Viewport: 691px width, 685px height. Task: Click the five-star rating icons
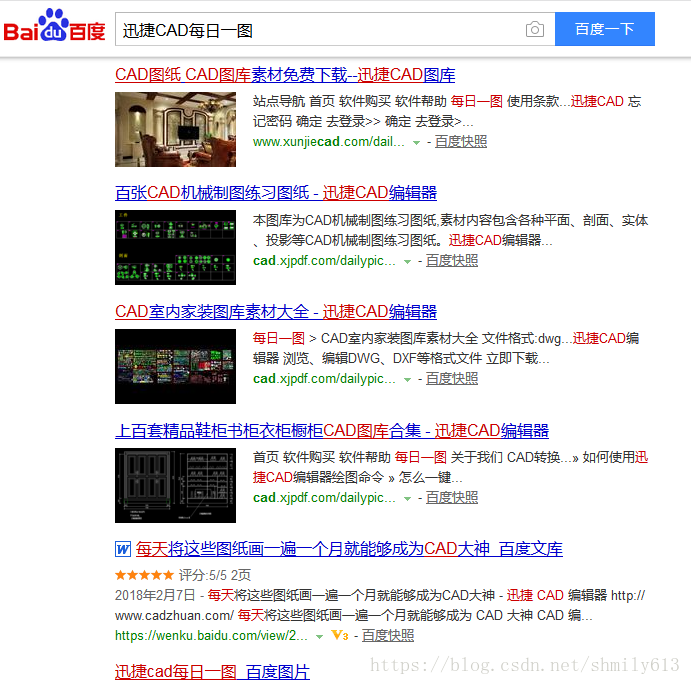click(144, 575)
